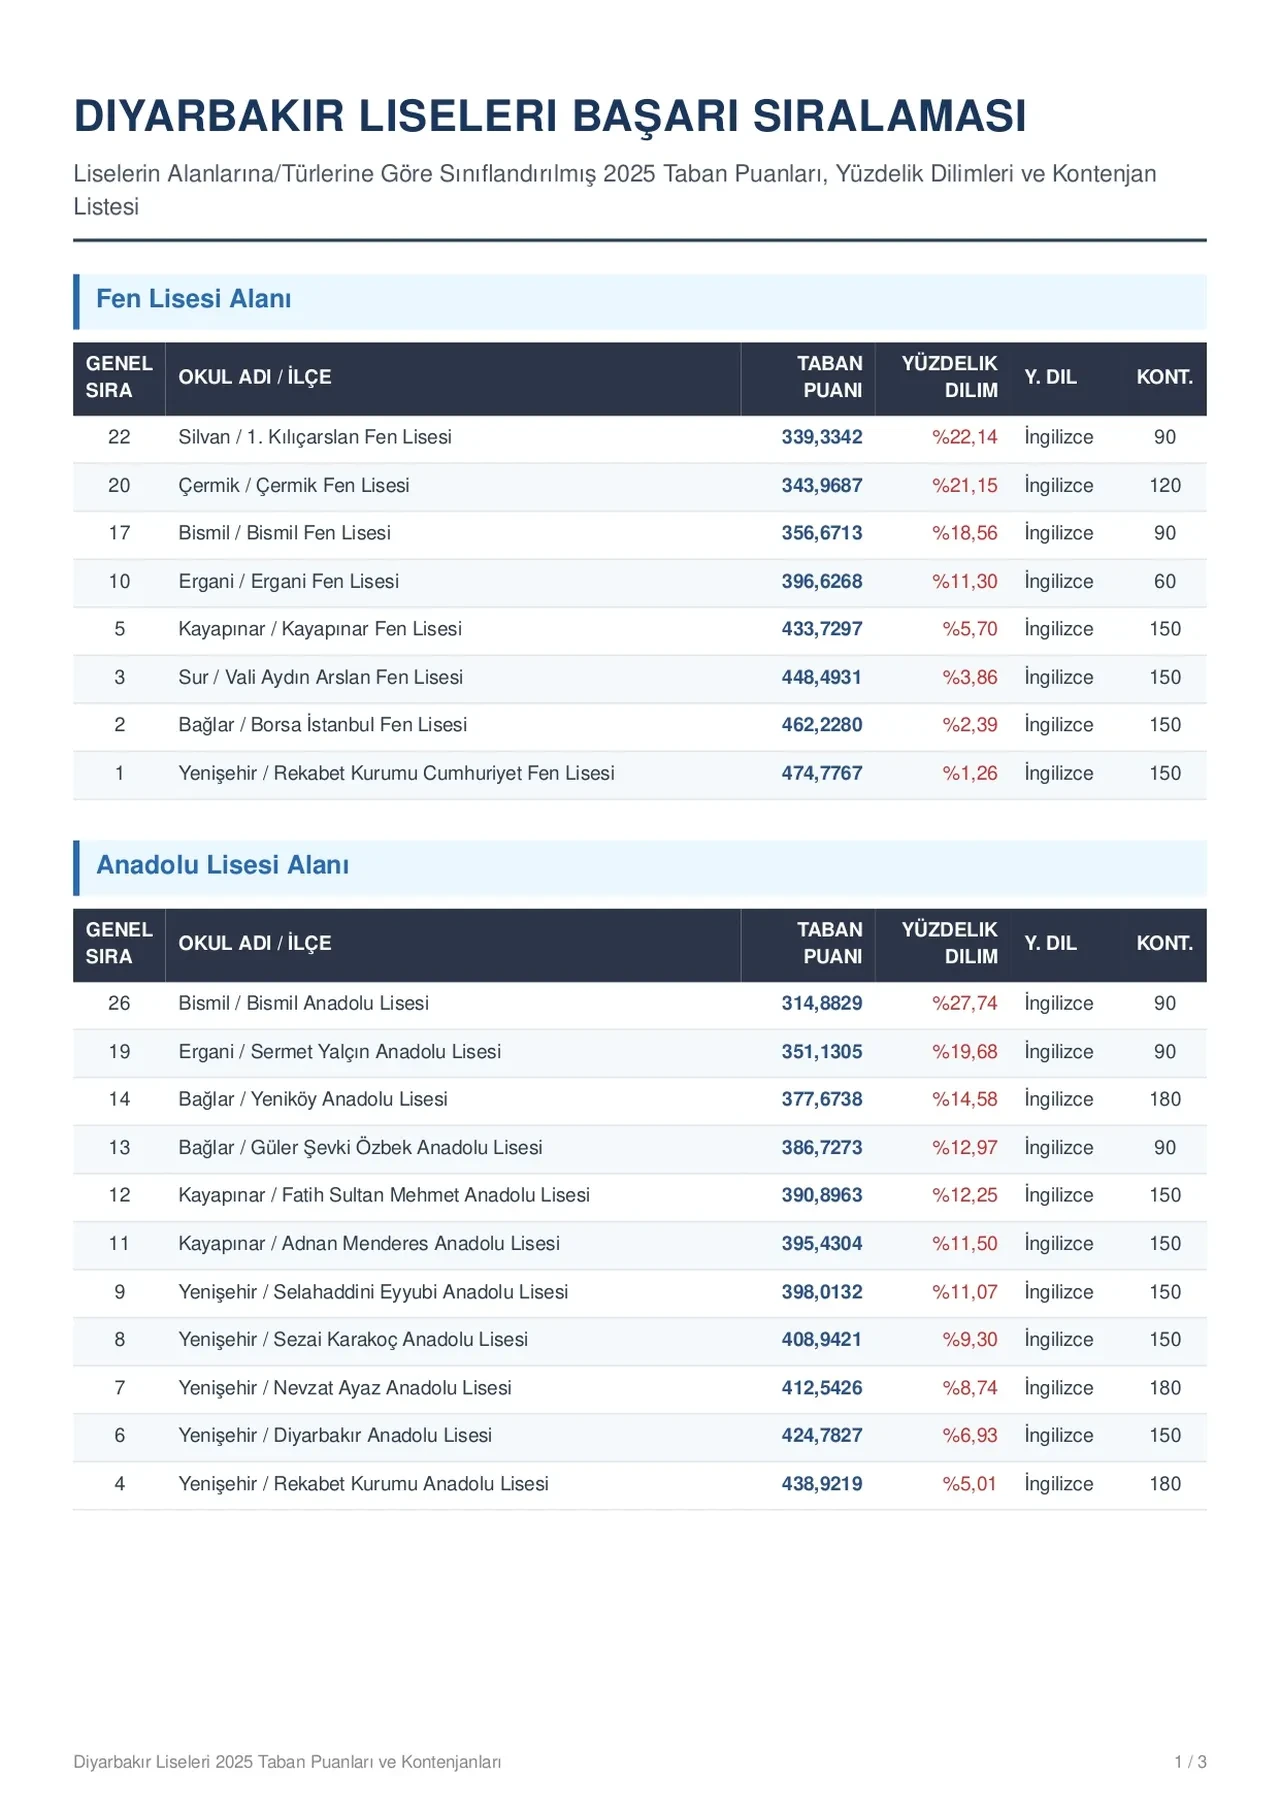Click the Güler Şevki Özbek Anadolu Lisesi row
The width and height of the screenshot is (1280, 1809).
tap(640, 1147)
